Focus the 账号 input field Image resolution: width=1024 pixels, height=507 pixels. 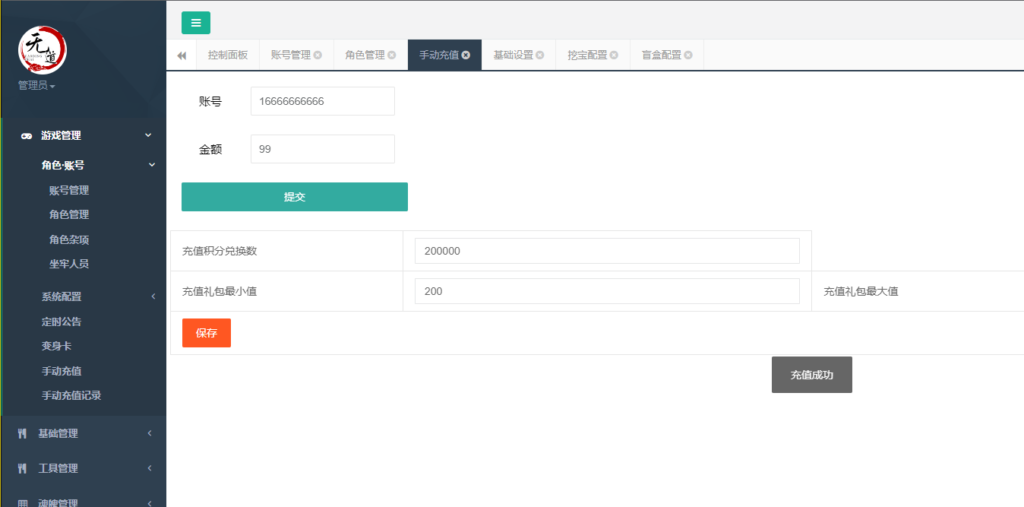coord(323,101)
